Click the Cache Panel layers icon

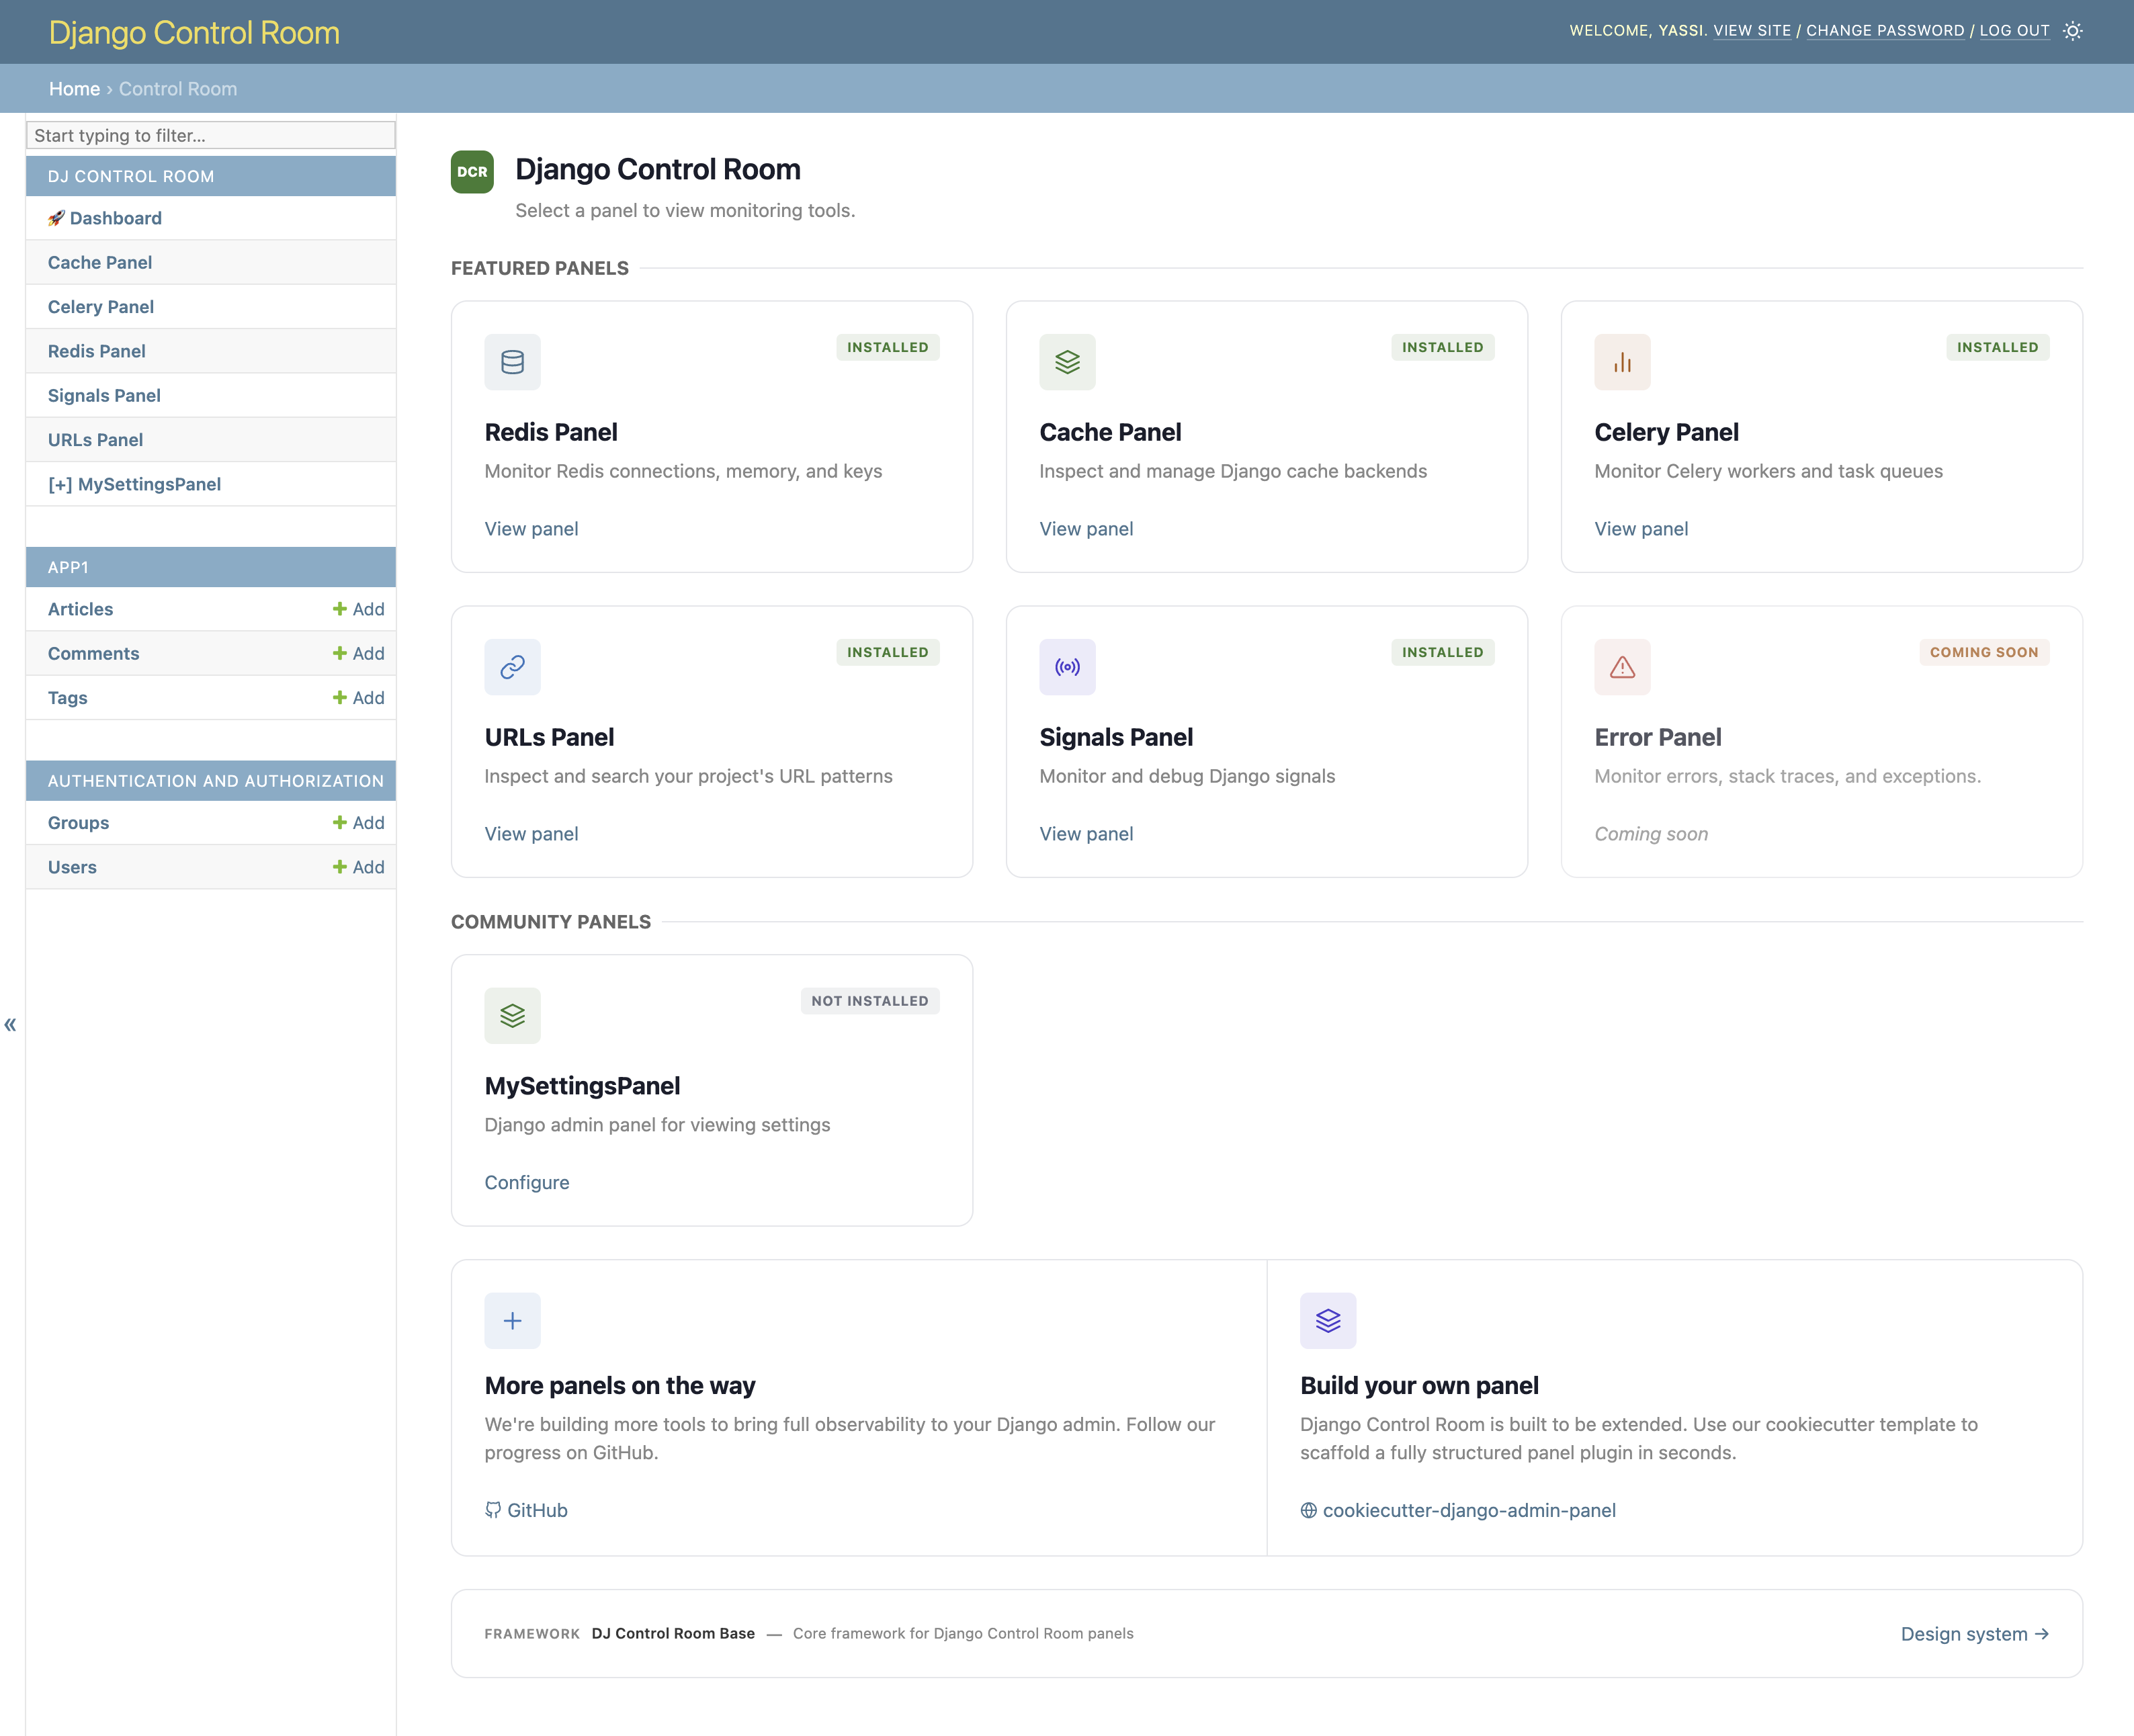[1067, 362]
